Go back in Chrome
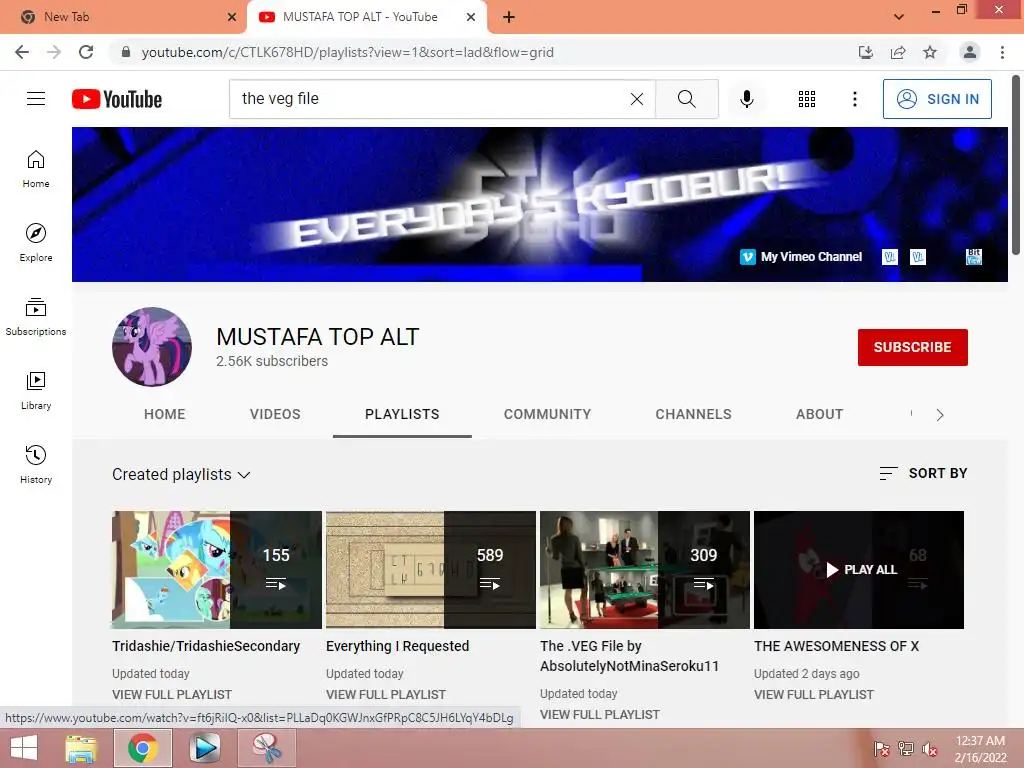The width and height of the screenshot is (1024, 768). 22,52
